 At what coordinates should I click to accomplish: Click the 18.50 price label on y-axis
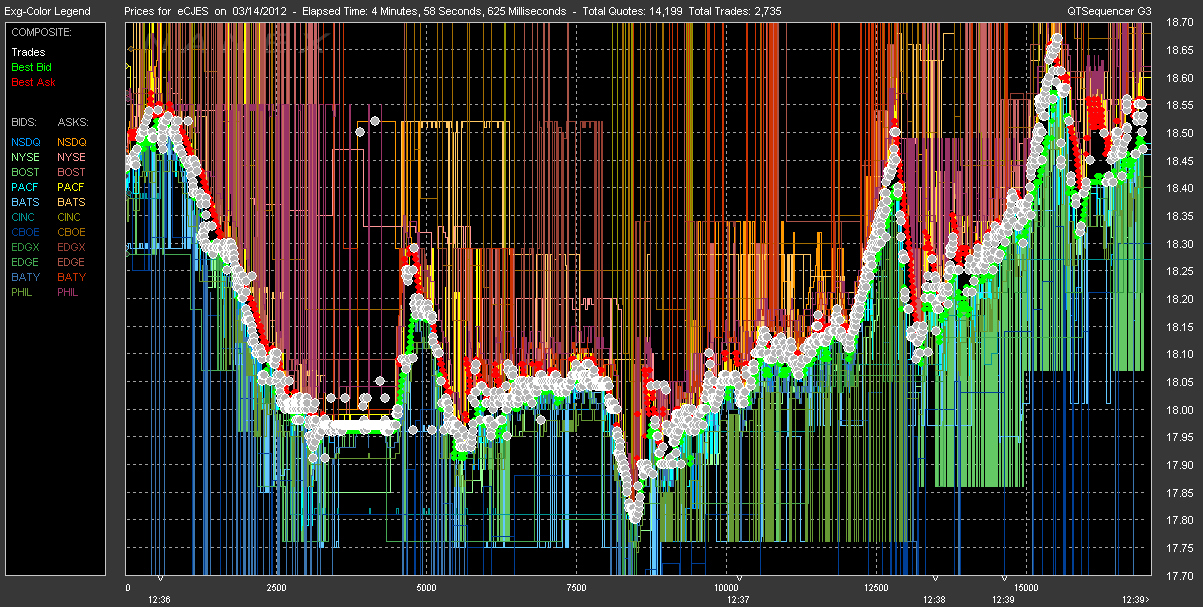tap(1178, 133)
